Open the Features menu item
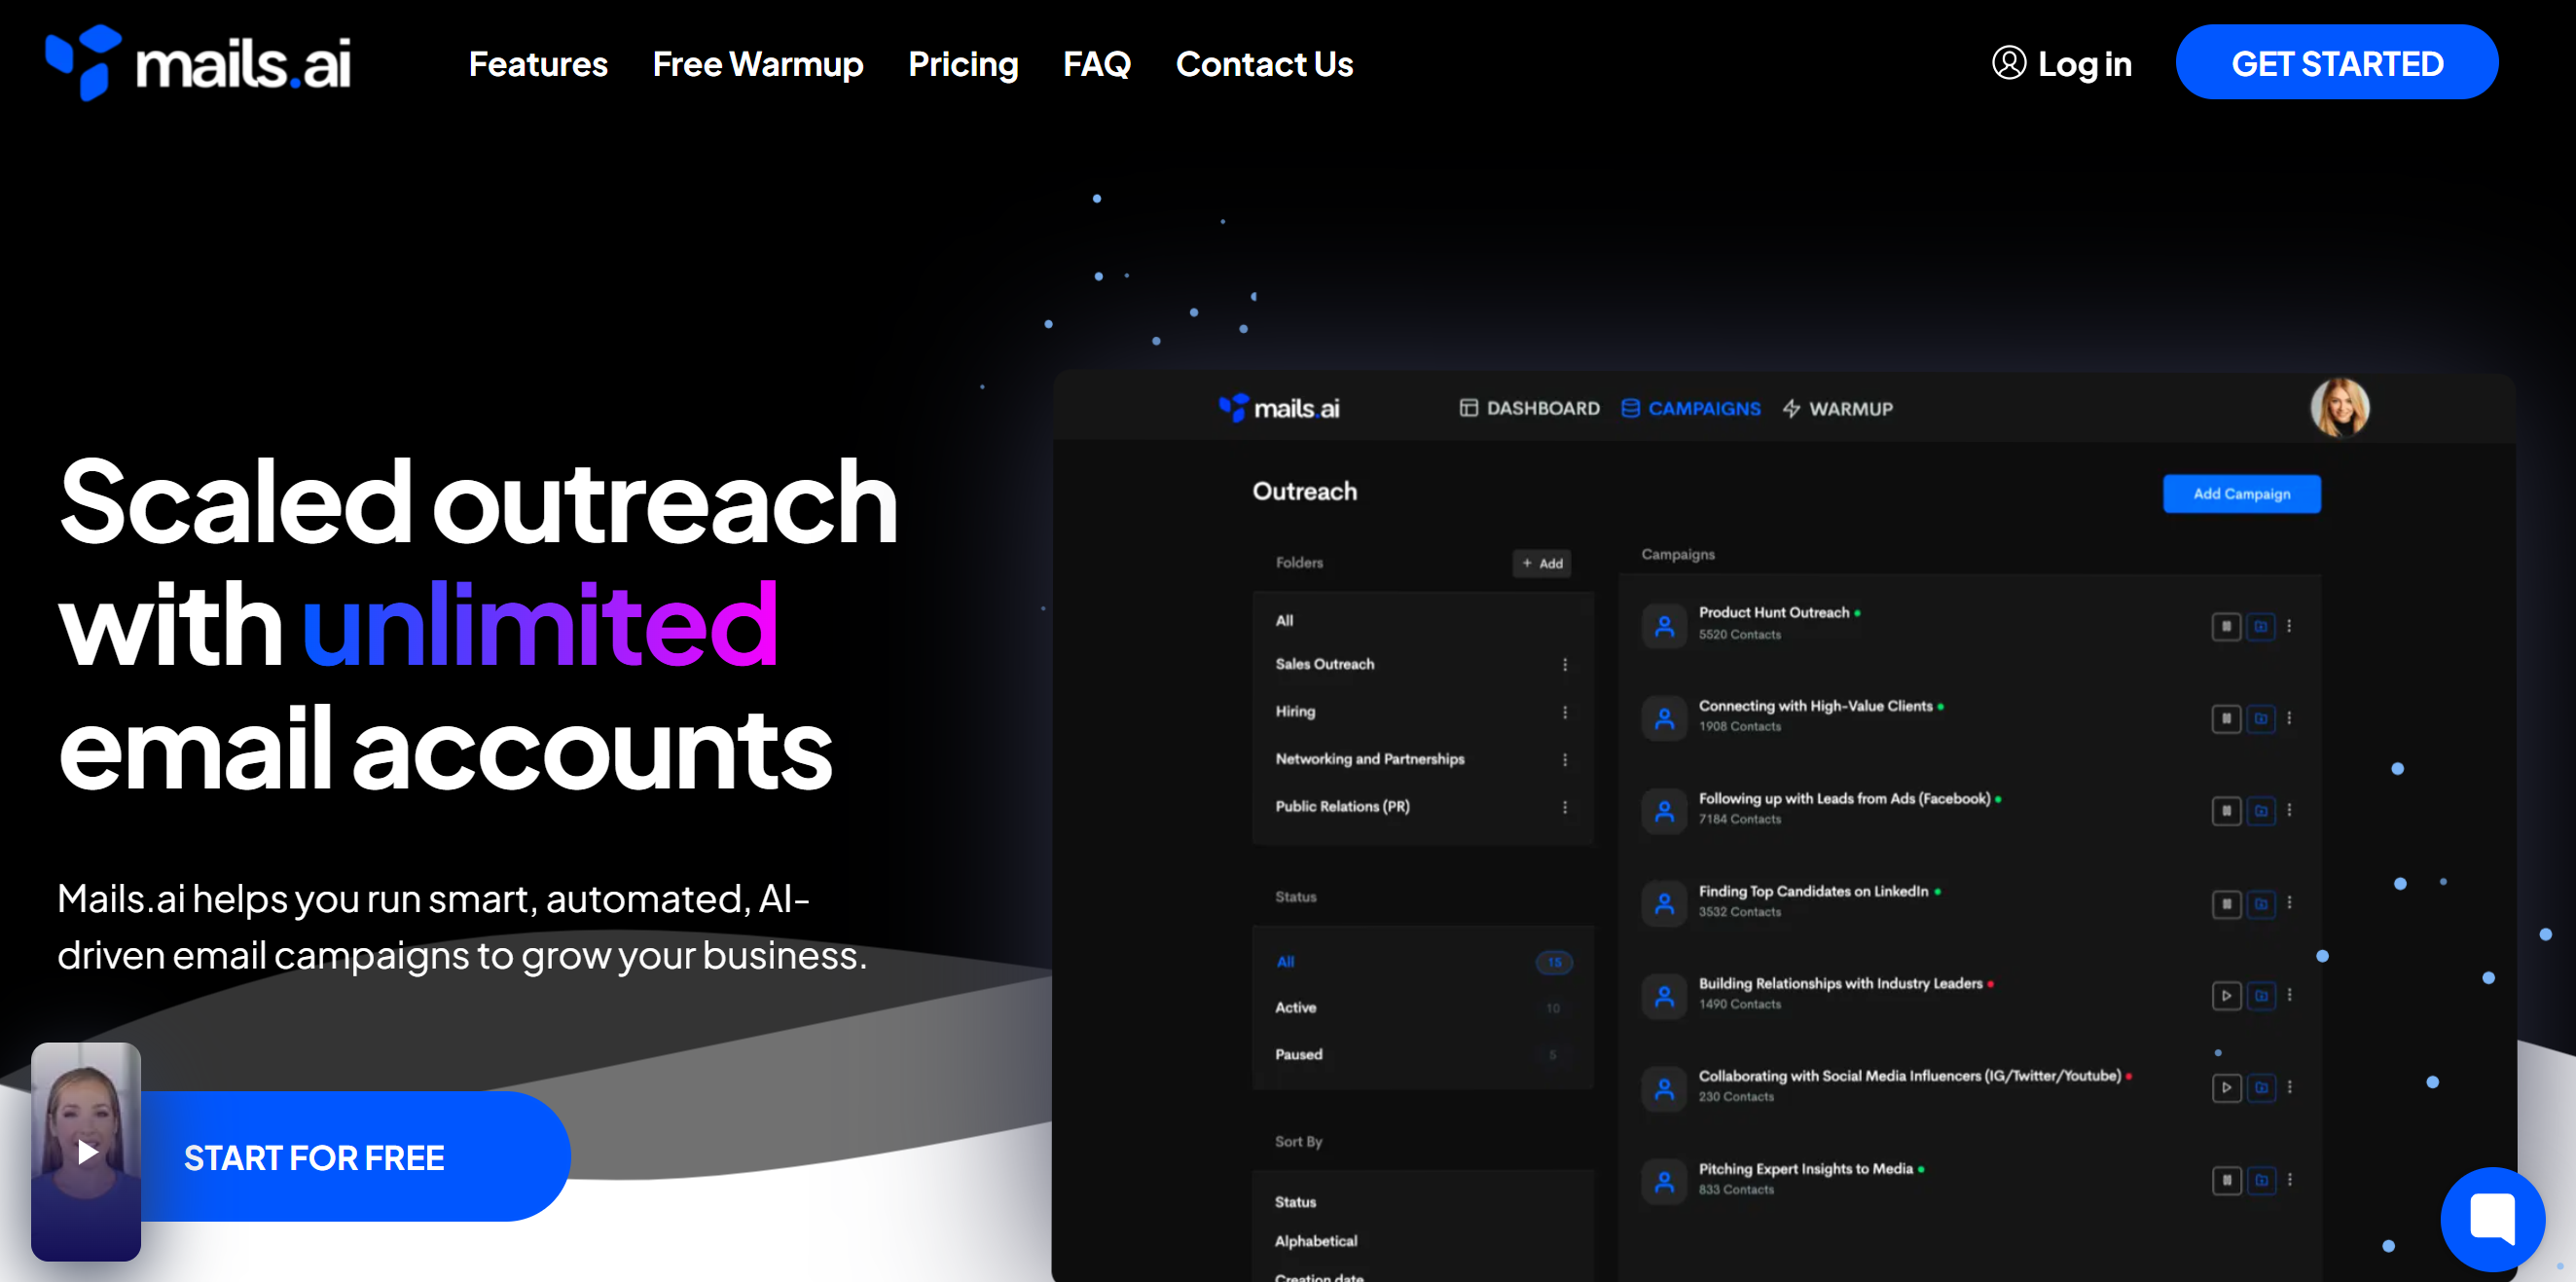 (538, 64)
